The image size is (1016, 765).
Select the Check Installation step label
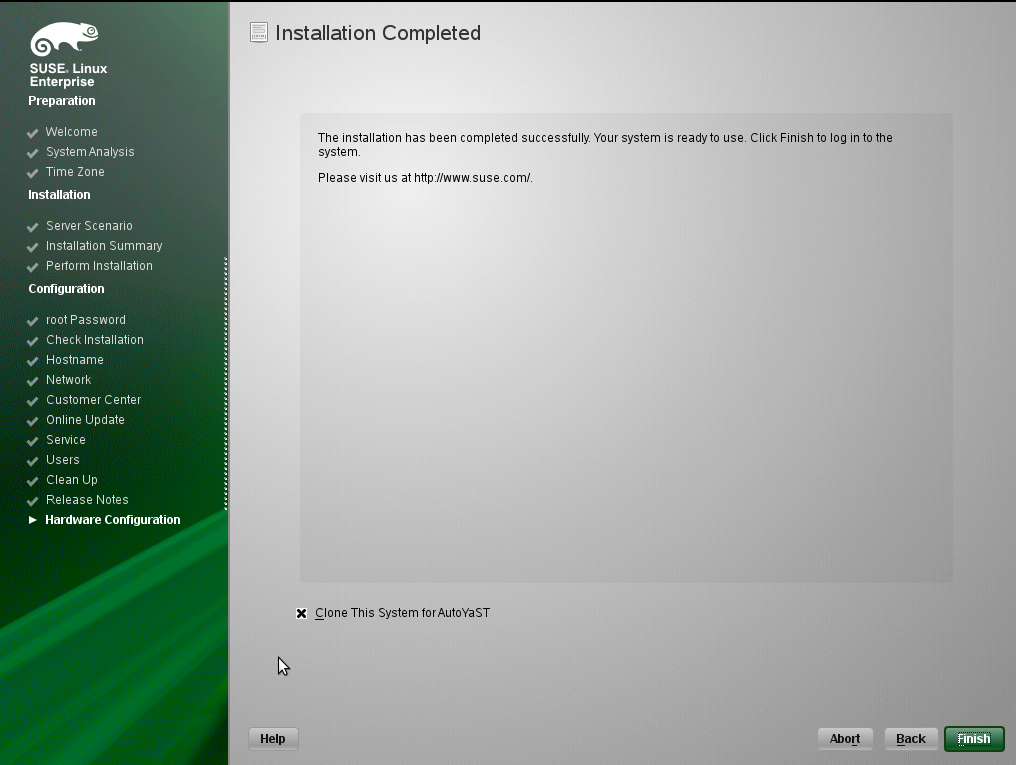95,339
